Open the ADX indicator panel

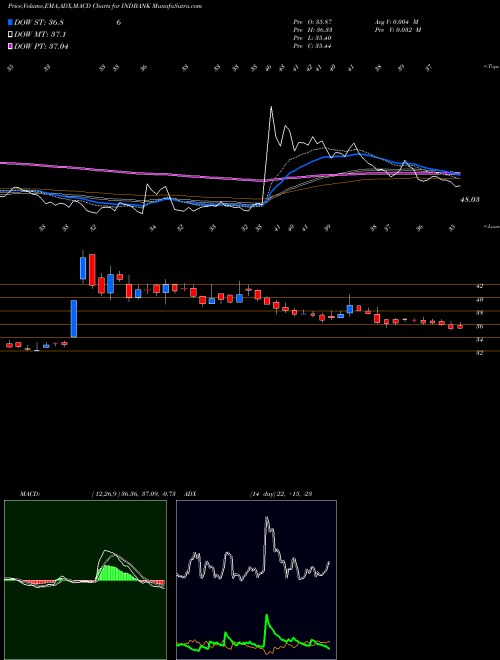256,580
